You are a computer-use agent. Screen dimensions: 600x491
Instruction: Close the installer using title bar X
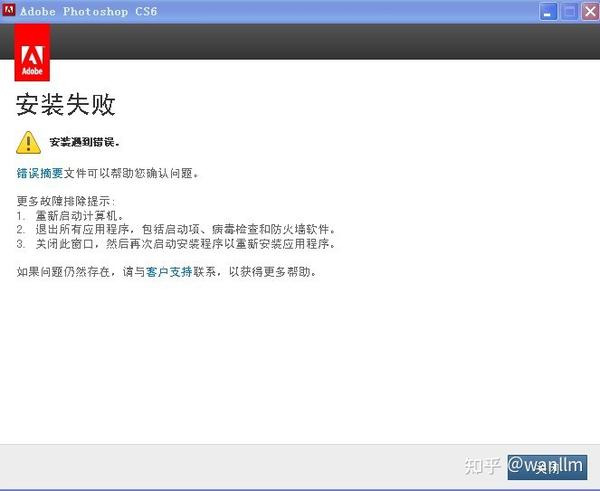590,11
